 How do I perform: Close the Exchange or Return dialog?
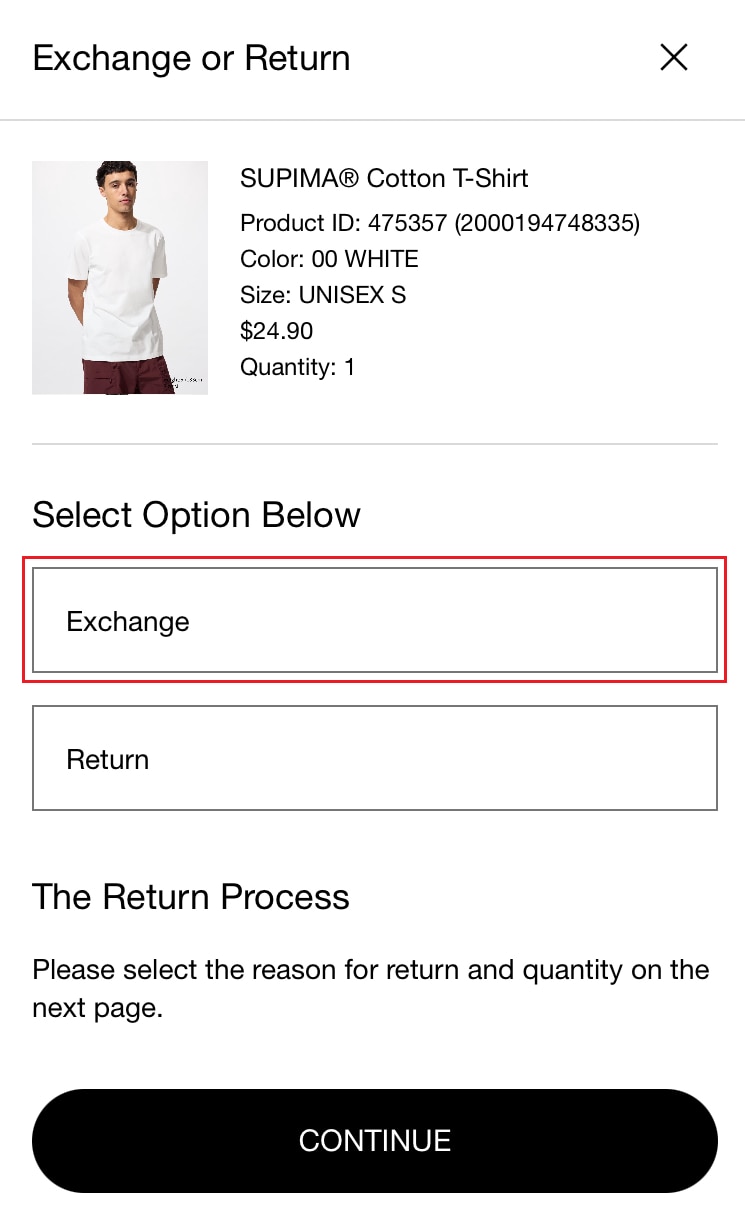pyautogui.click(x=674, y=58)
